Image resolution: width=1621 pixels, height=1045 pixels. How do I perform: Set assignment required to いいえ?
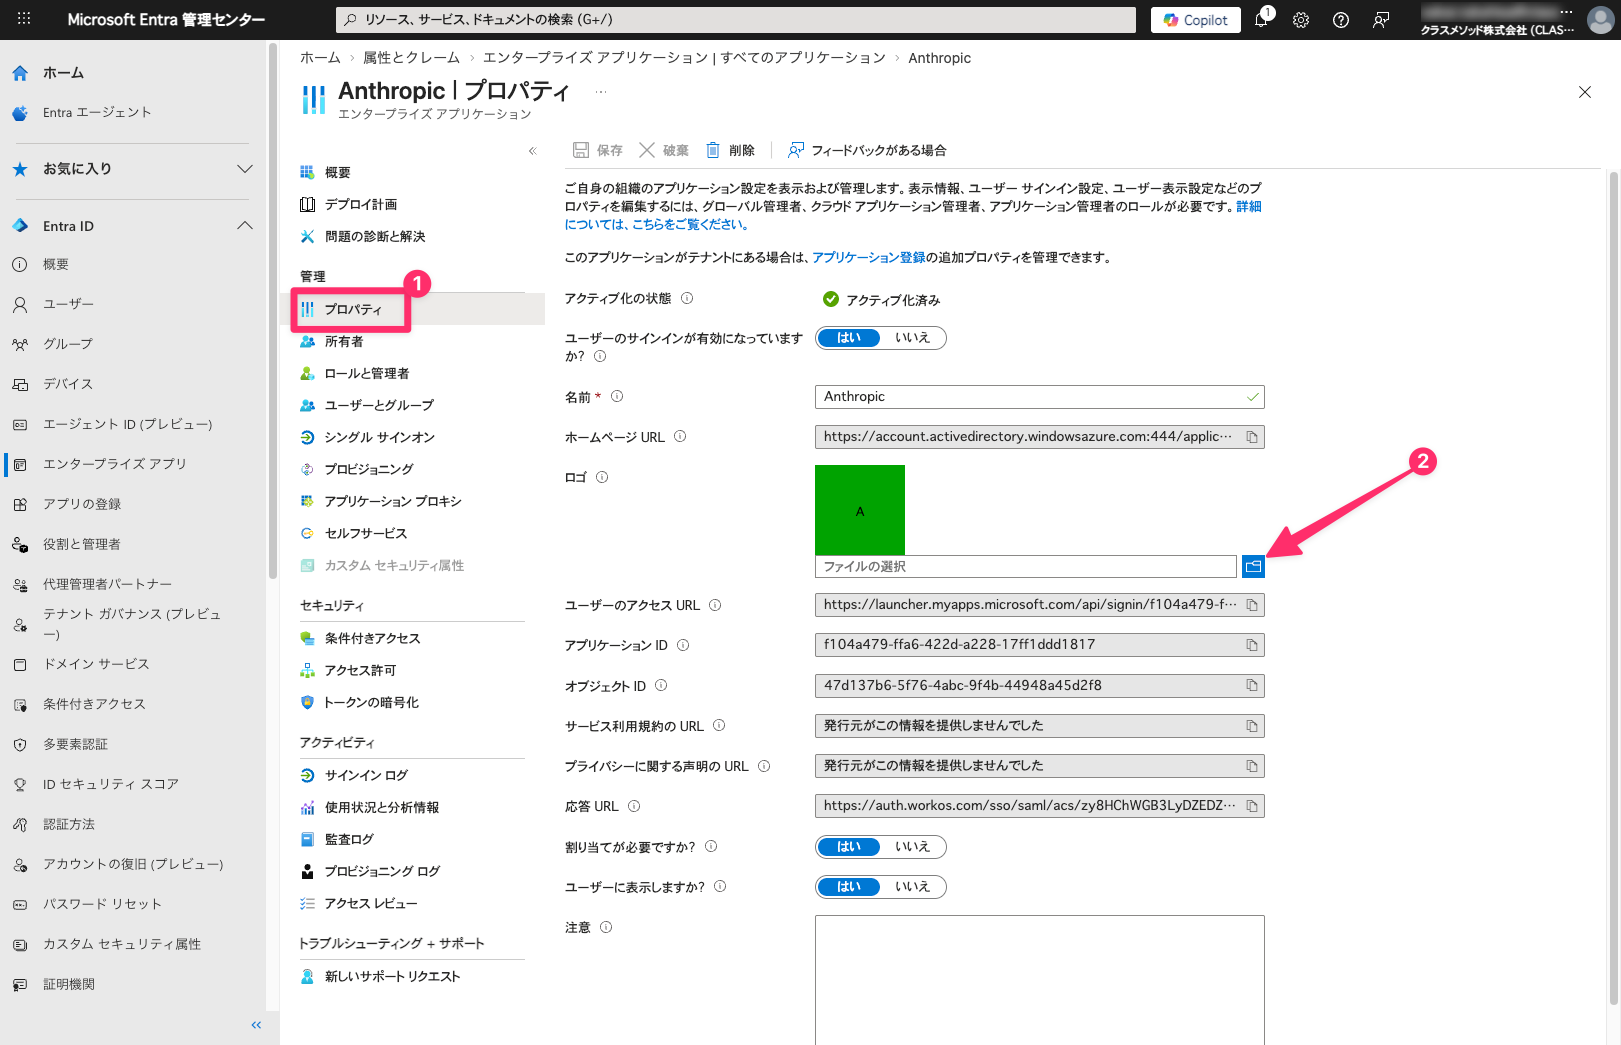coord(912,847)
